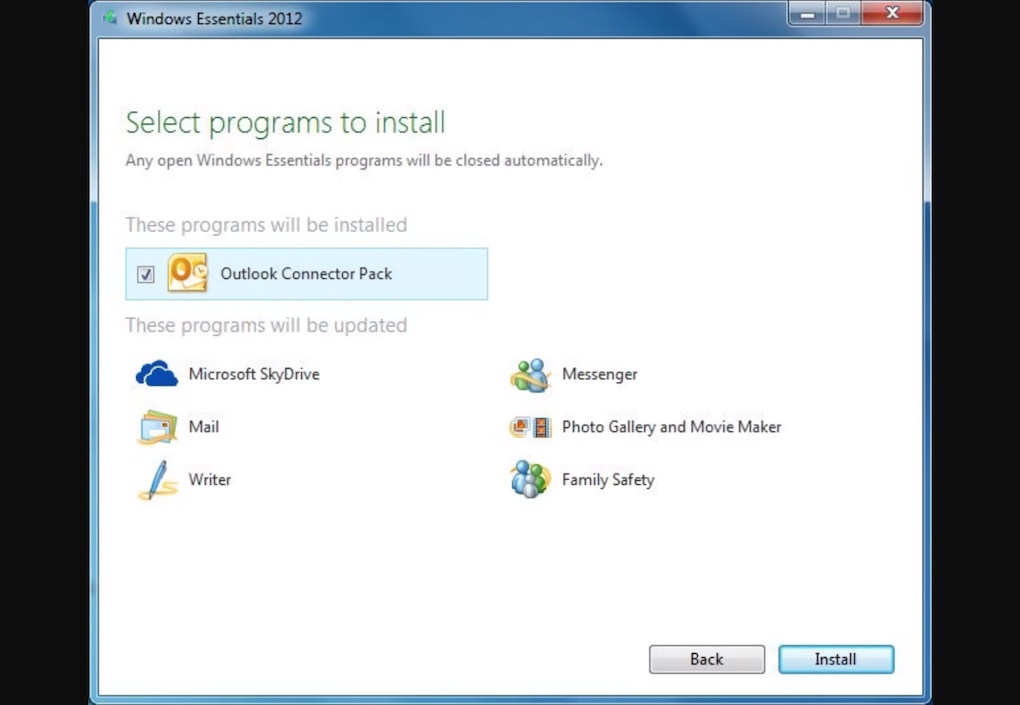Click the Select programs to install heading

pyautogui.click(x=285, y=122)
